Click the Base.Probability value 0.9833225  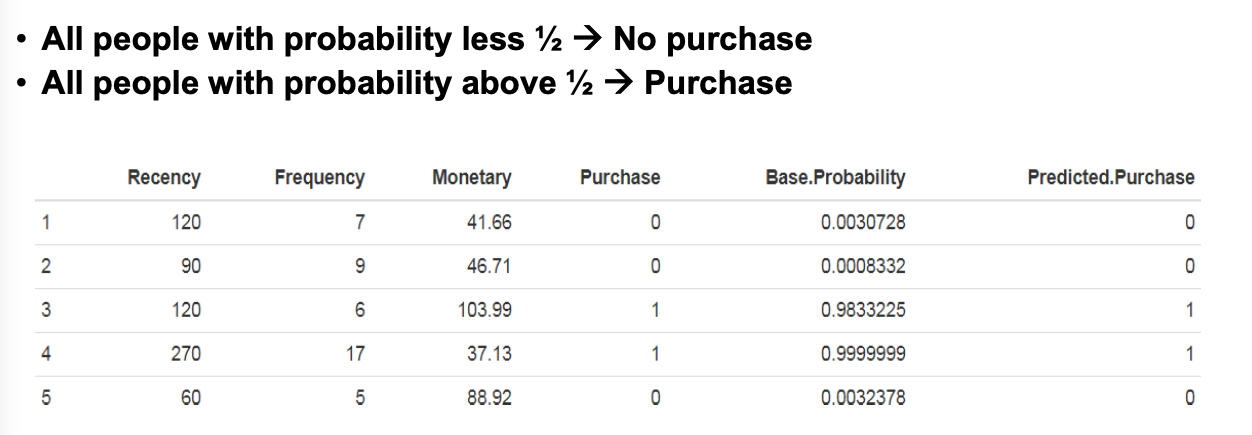863,311
